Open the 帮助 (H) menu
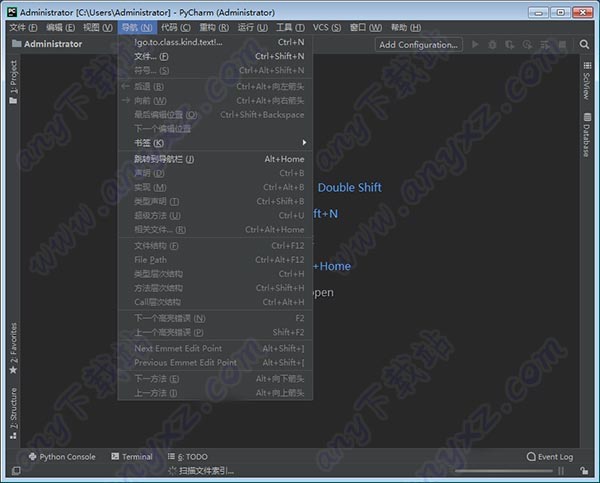The image size is (600, 483). 406,28
